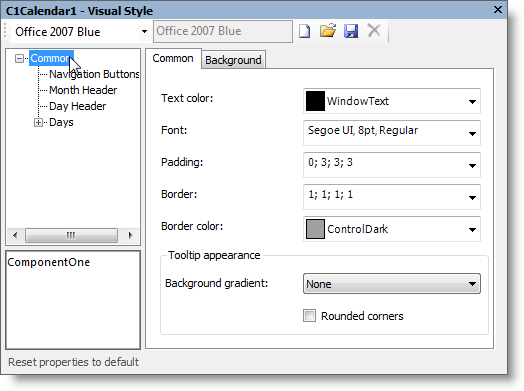This screenshot has height=391, width=524.
Task: Select the Common tab
Action: click(x=173, y=58)
